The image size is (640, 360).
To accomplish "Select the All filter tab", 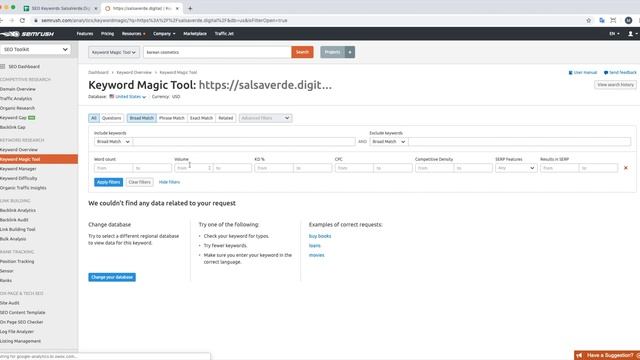I will tap(94, 118).
